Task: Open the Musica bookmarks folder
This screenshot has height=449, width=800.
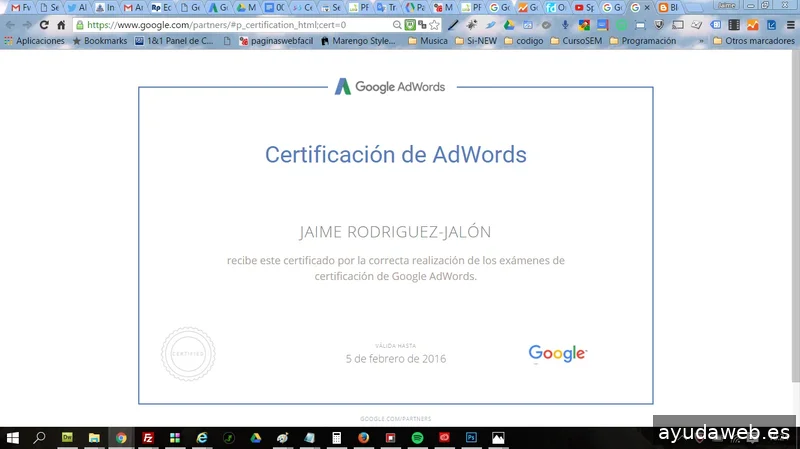Action: [428, 41]
